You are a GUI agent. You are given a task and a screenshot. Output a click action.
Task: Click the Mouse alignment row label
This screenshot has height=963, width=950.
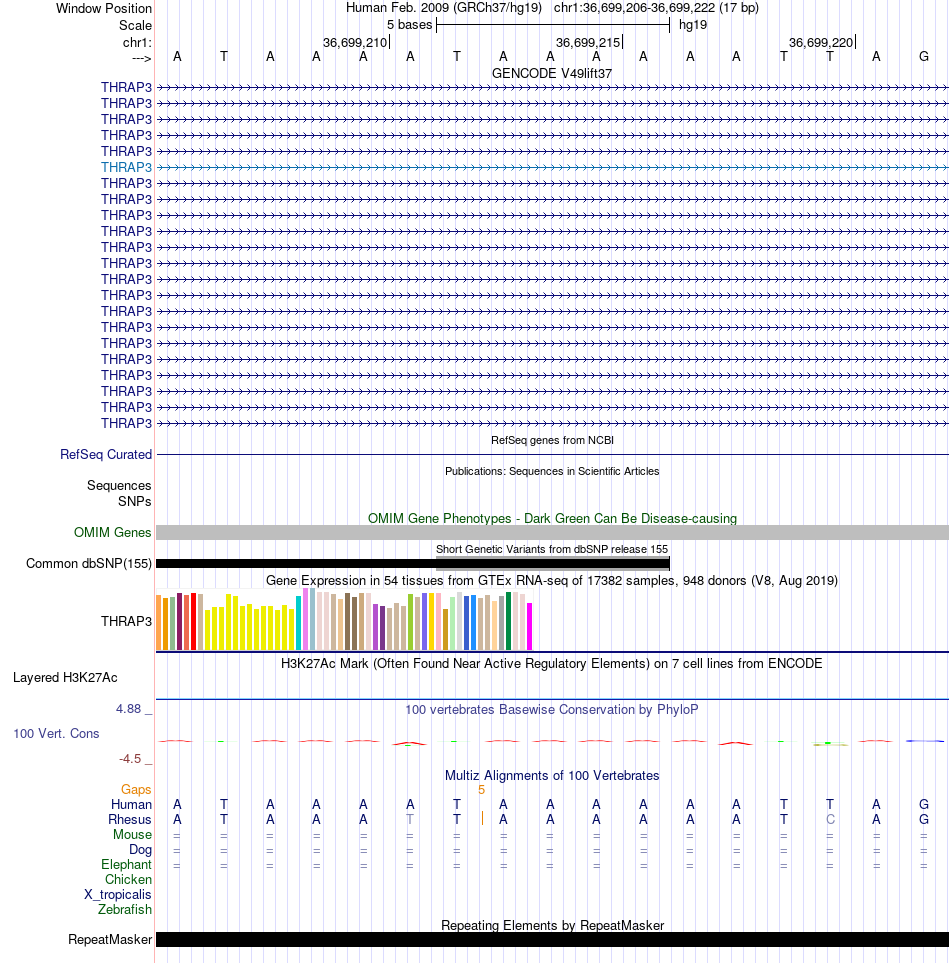pyautogui.click(x=132, y=835)
